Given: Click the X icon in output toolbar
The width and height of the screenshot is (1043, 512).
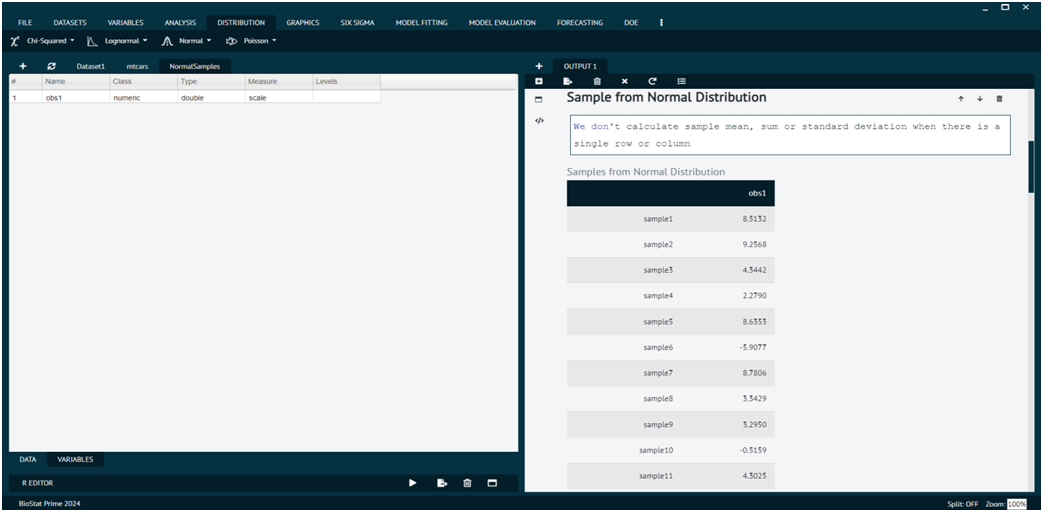Looking at the screenshot, I should click(x=625, y=81).
